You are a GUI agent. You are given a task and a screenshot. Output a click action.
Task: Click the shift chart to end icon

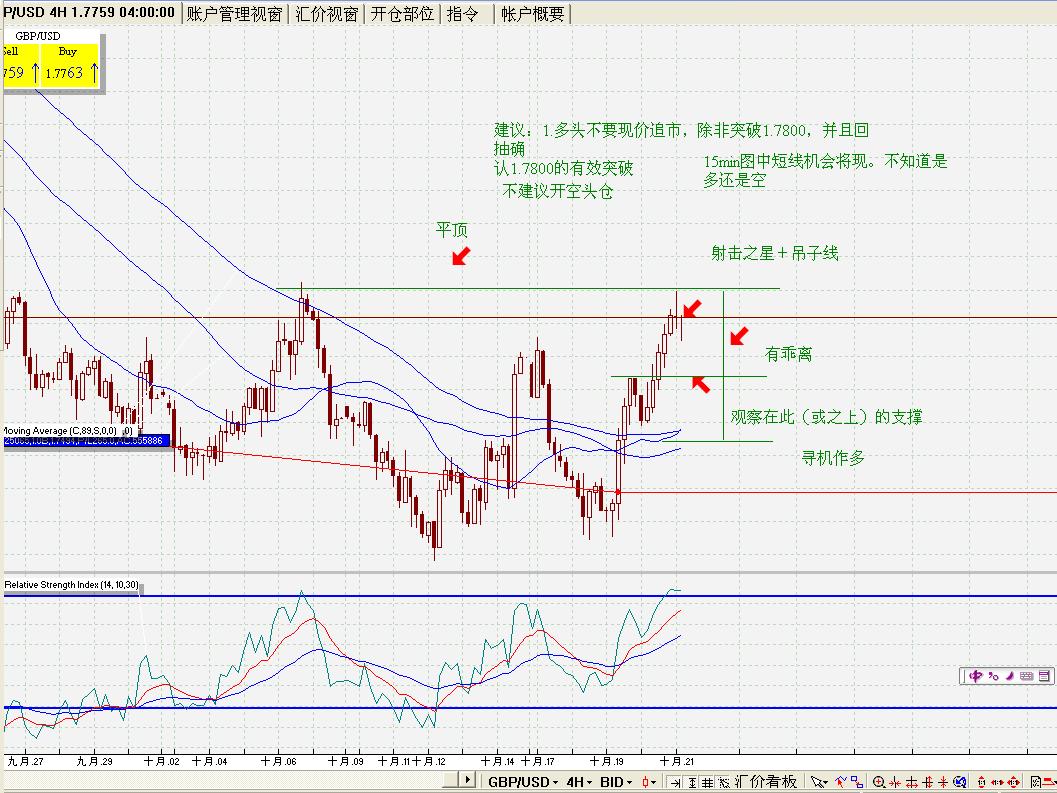pyautogui.click(x=675, y=783)
